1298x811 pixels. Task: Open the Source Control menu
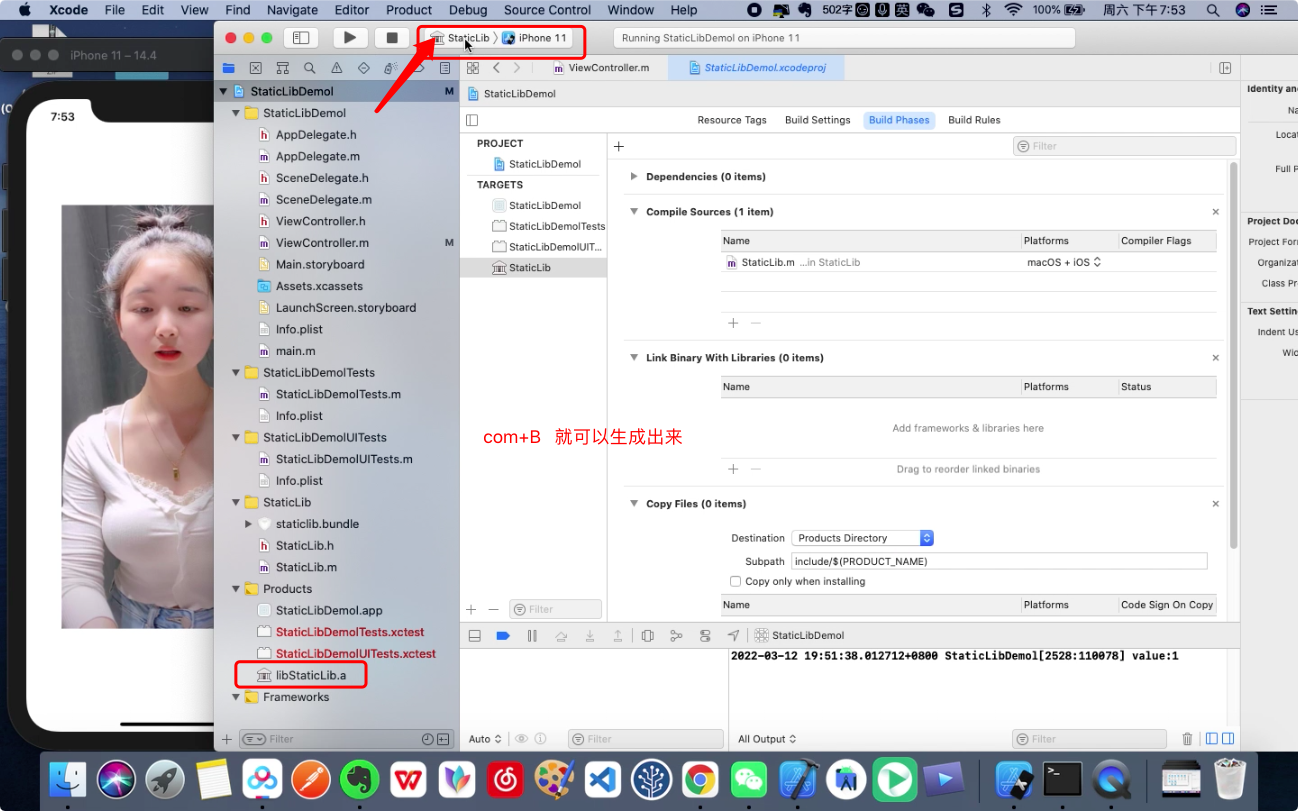(547, 10)
